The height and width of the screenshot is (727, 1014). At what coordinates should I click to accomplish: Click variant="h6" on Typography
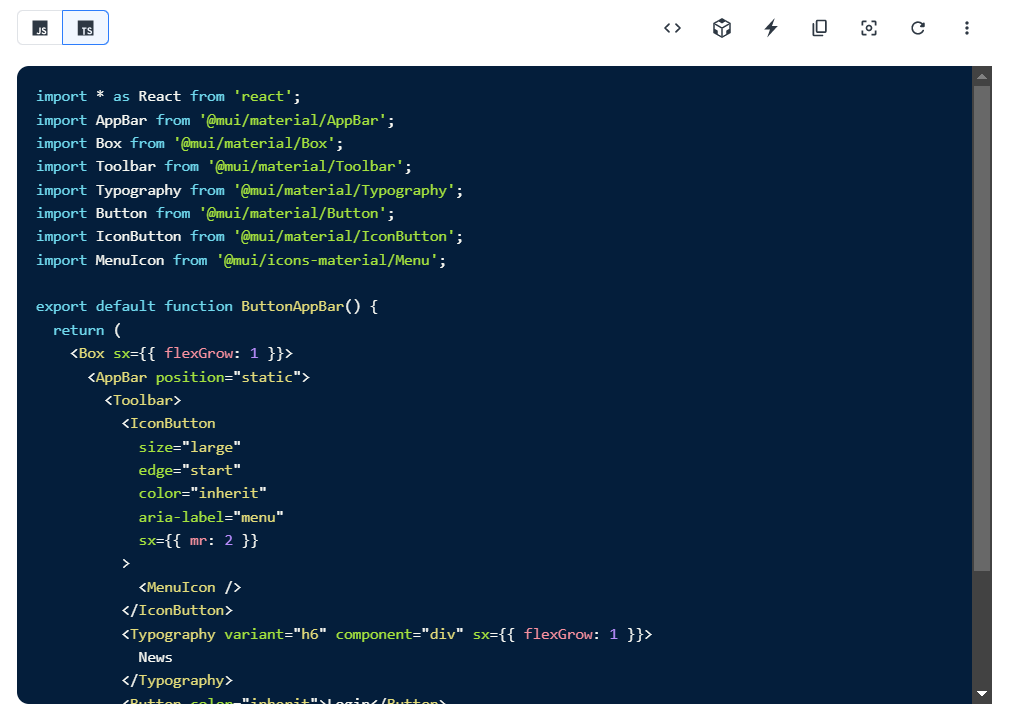coord(275,635)
